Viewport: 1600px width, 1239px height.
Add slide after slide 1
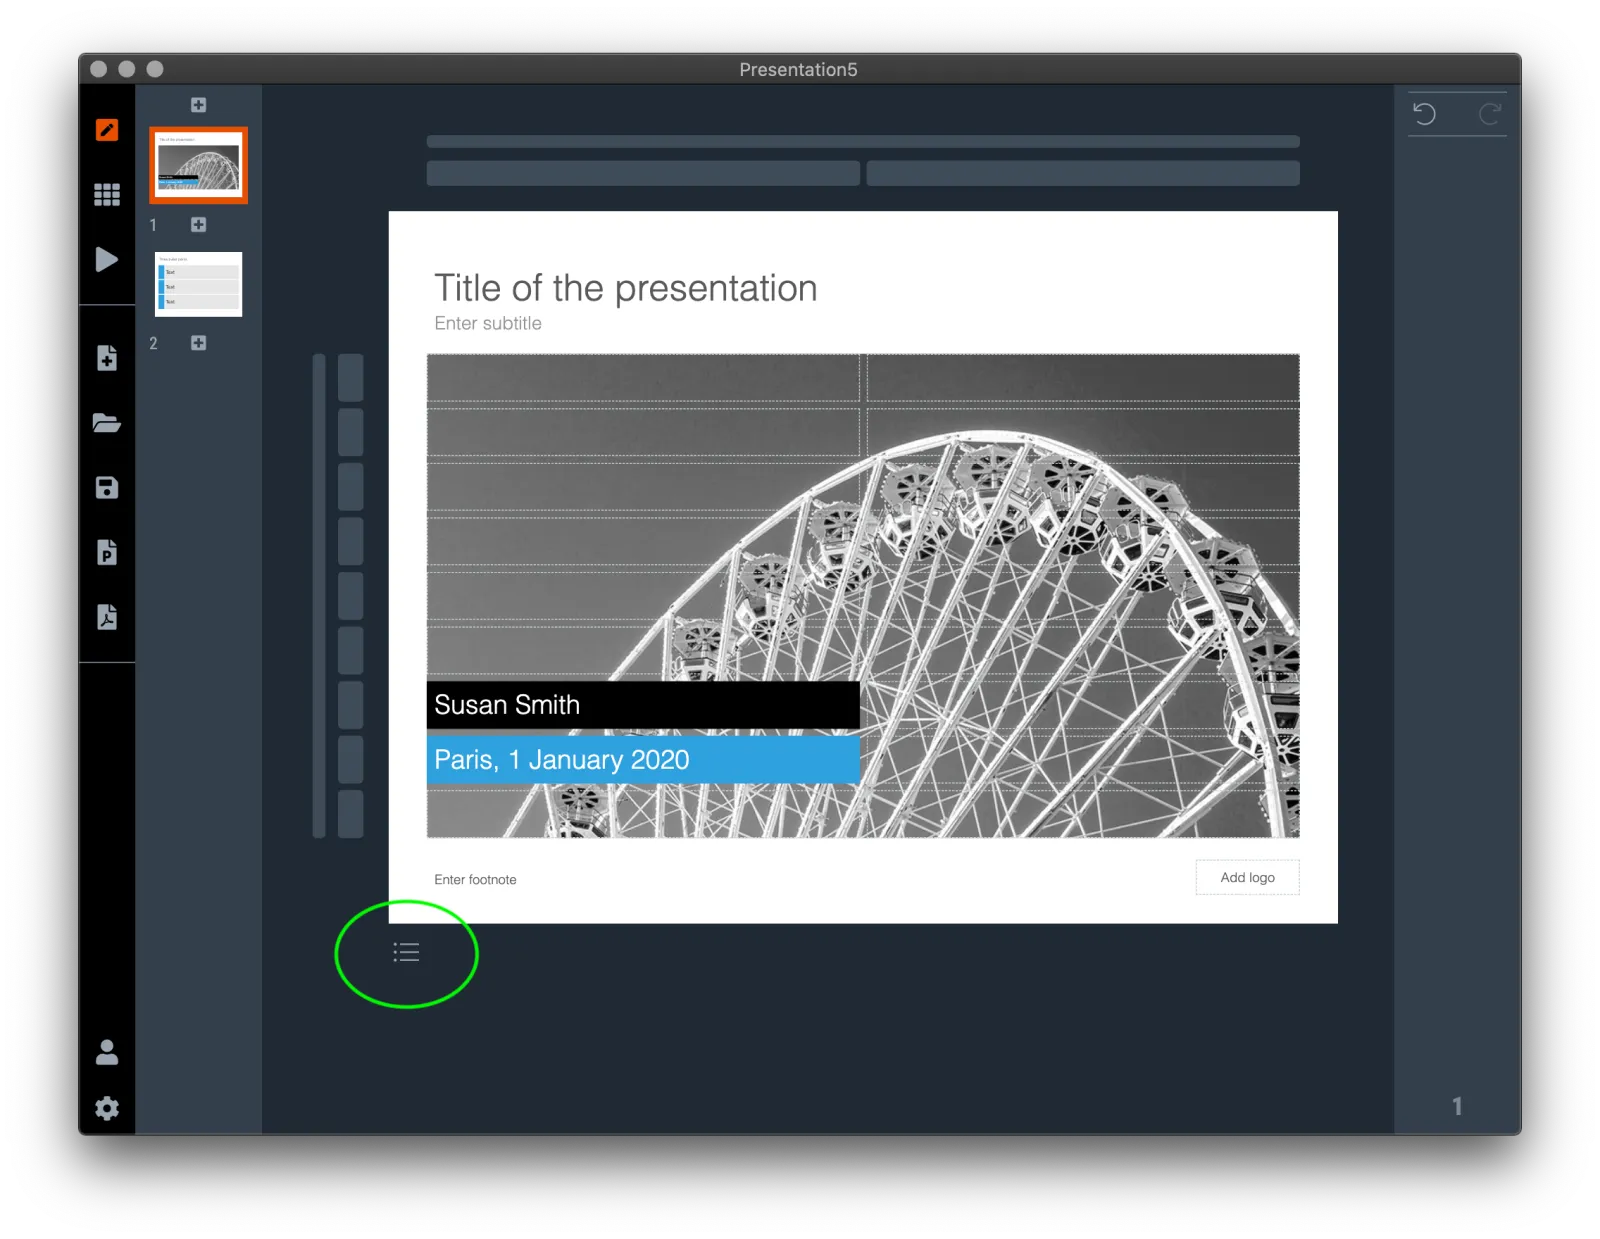tap(198, 224)
